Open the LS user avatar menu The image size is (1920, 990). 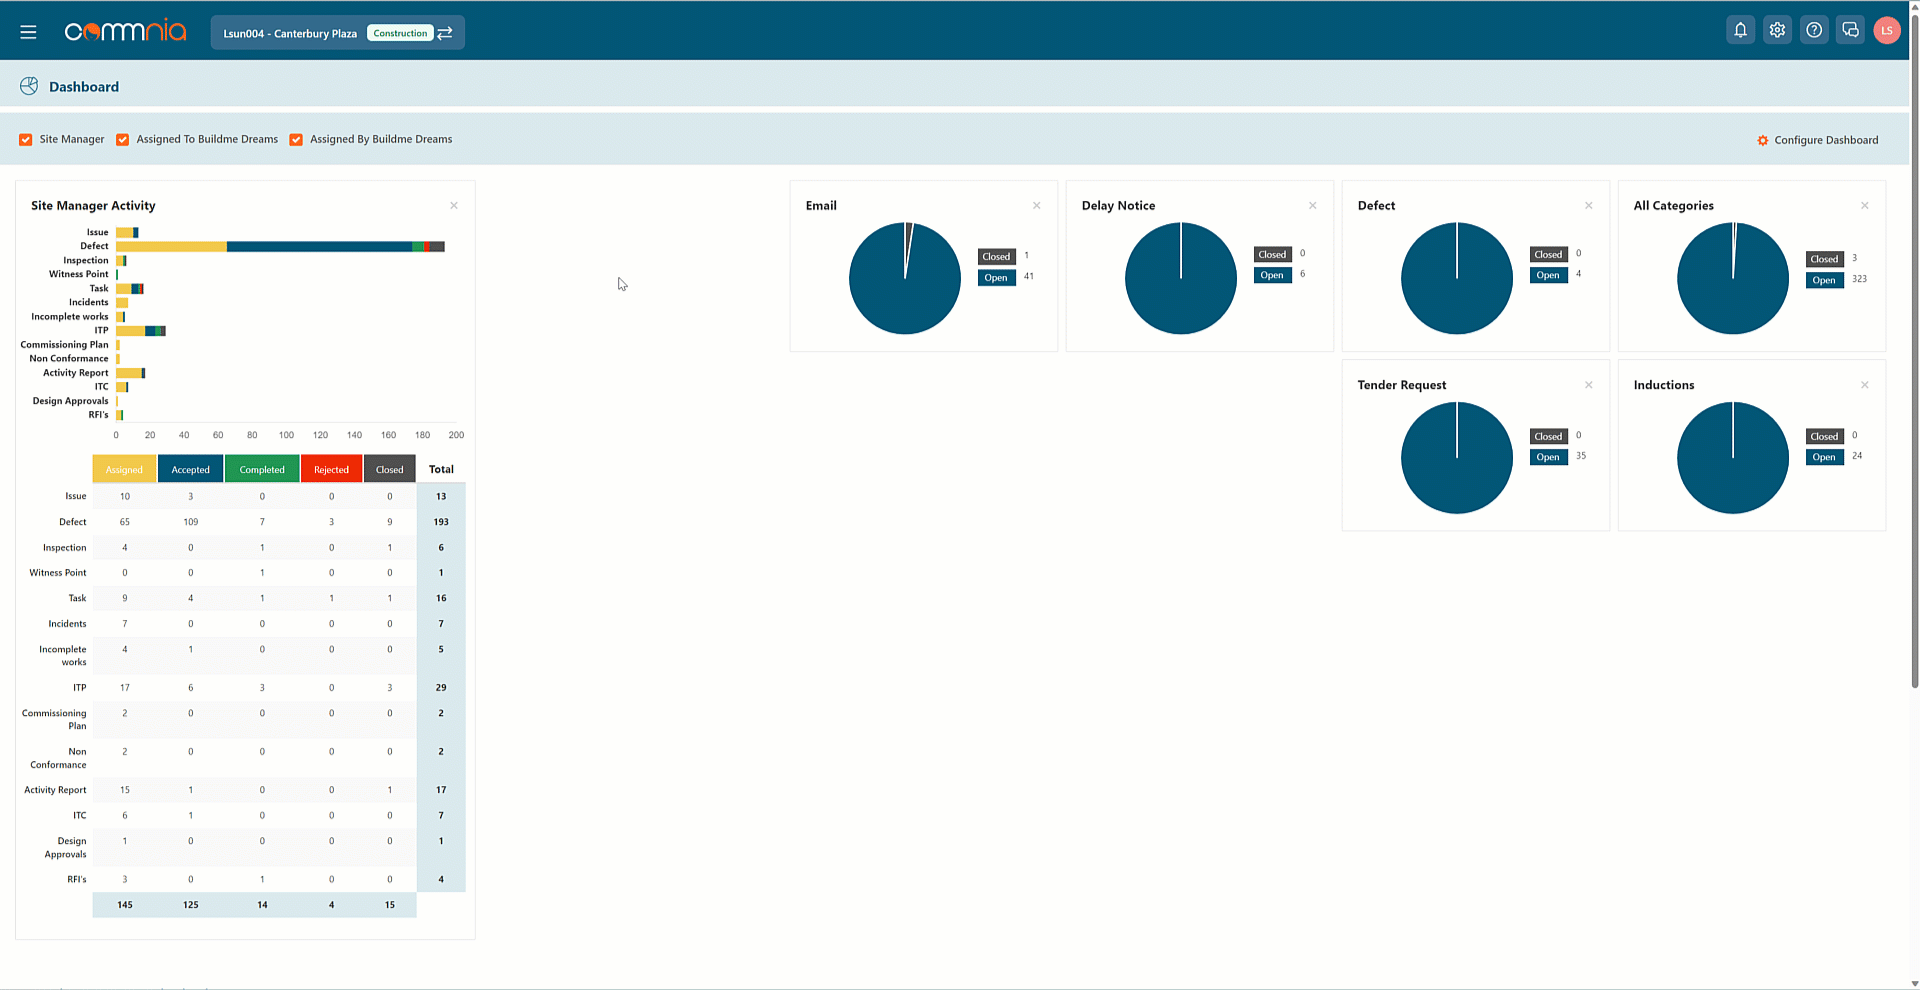pyautogui.click(x=1887, y=31)
